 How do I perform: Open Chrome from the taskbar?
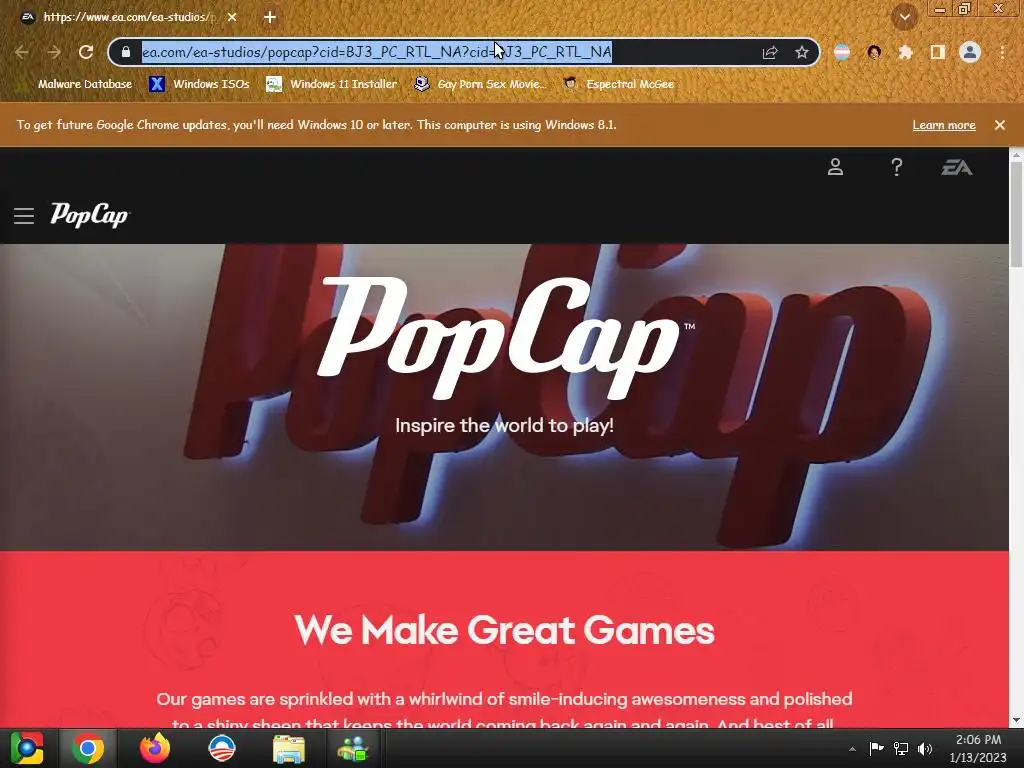pyautogui.click(x=88, y=748)
